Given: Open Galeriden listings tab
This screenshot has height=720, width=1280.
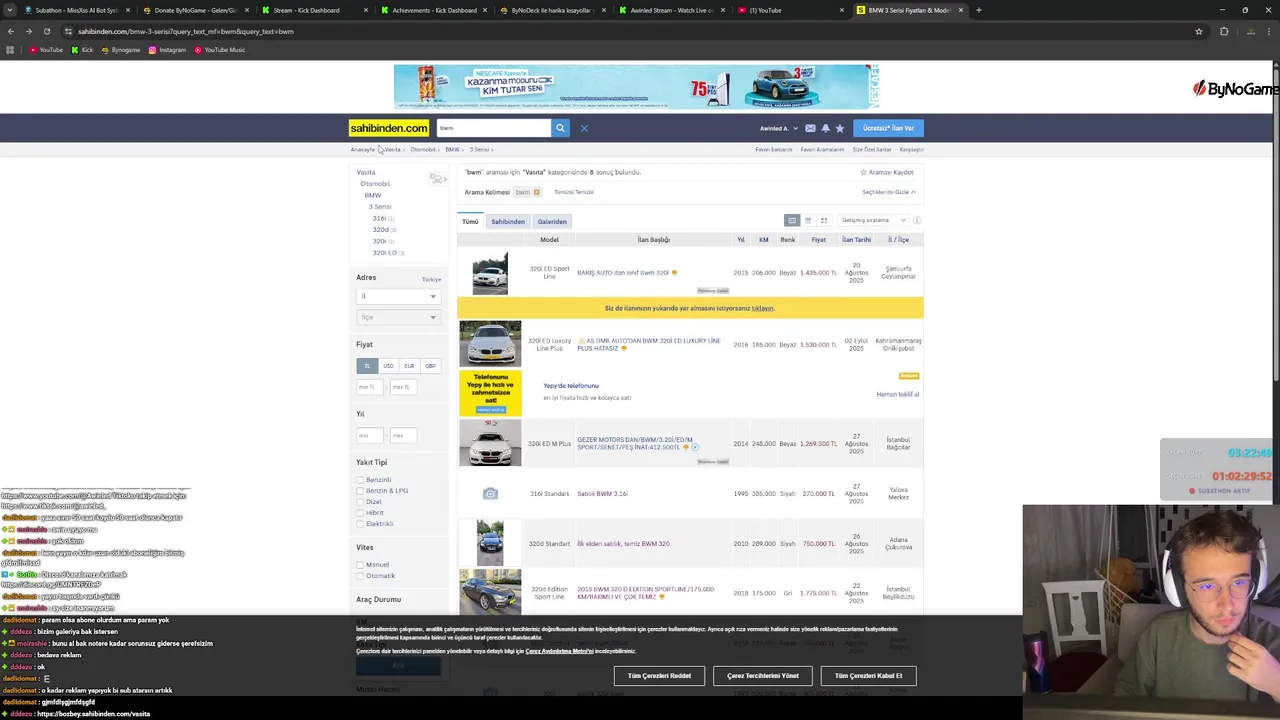Looking at the screenshot, I should coord(552,221).
